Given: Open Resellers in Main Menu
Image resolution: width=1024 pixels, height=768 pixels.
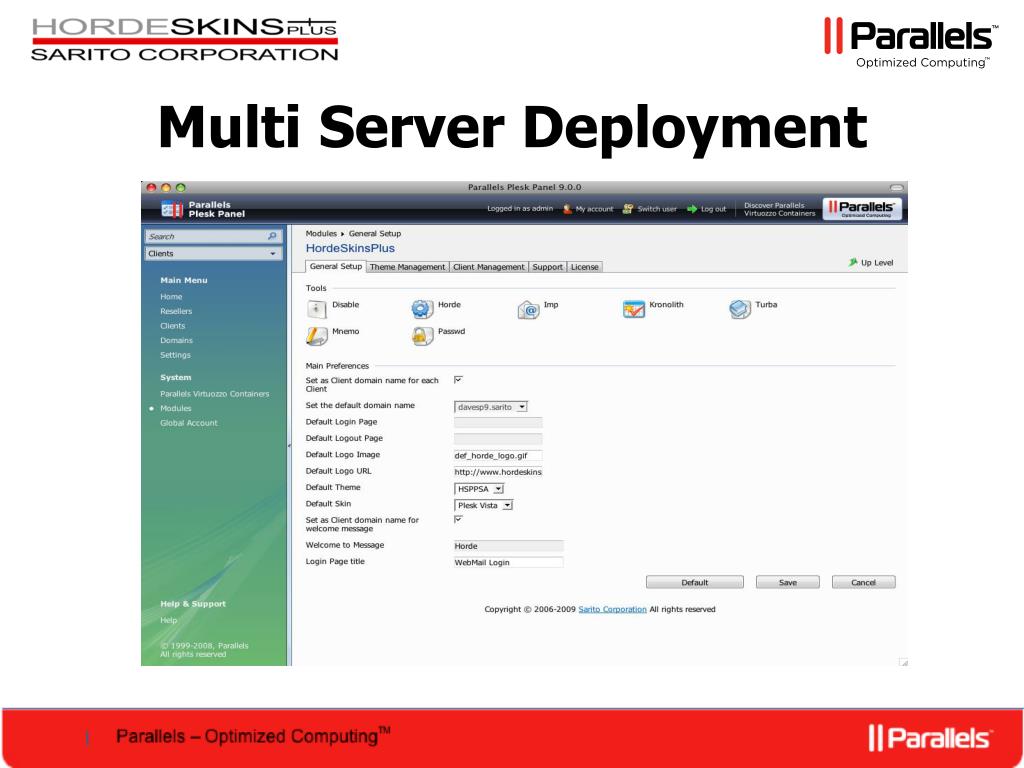Looking at the screenshot, I should (x=176, y=311).
